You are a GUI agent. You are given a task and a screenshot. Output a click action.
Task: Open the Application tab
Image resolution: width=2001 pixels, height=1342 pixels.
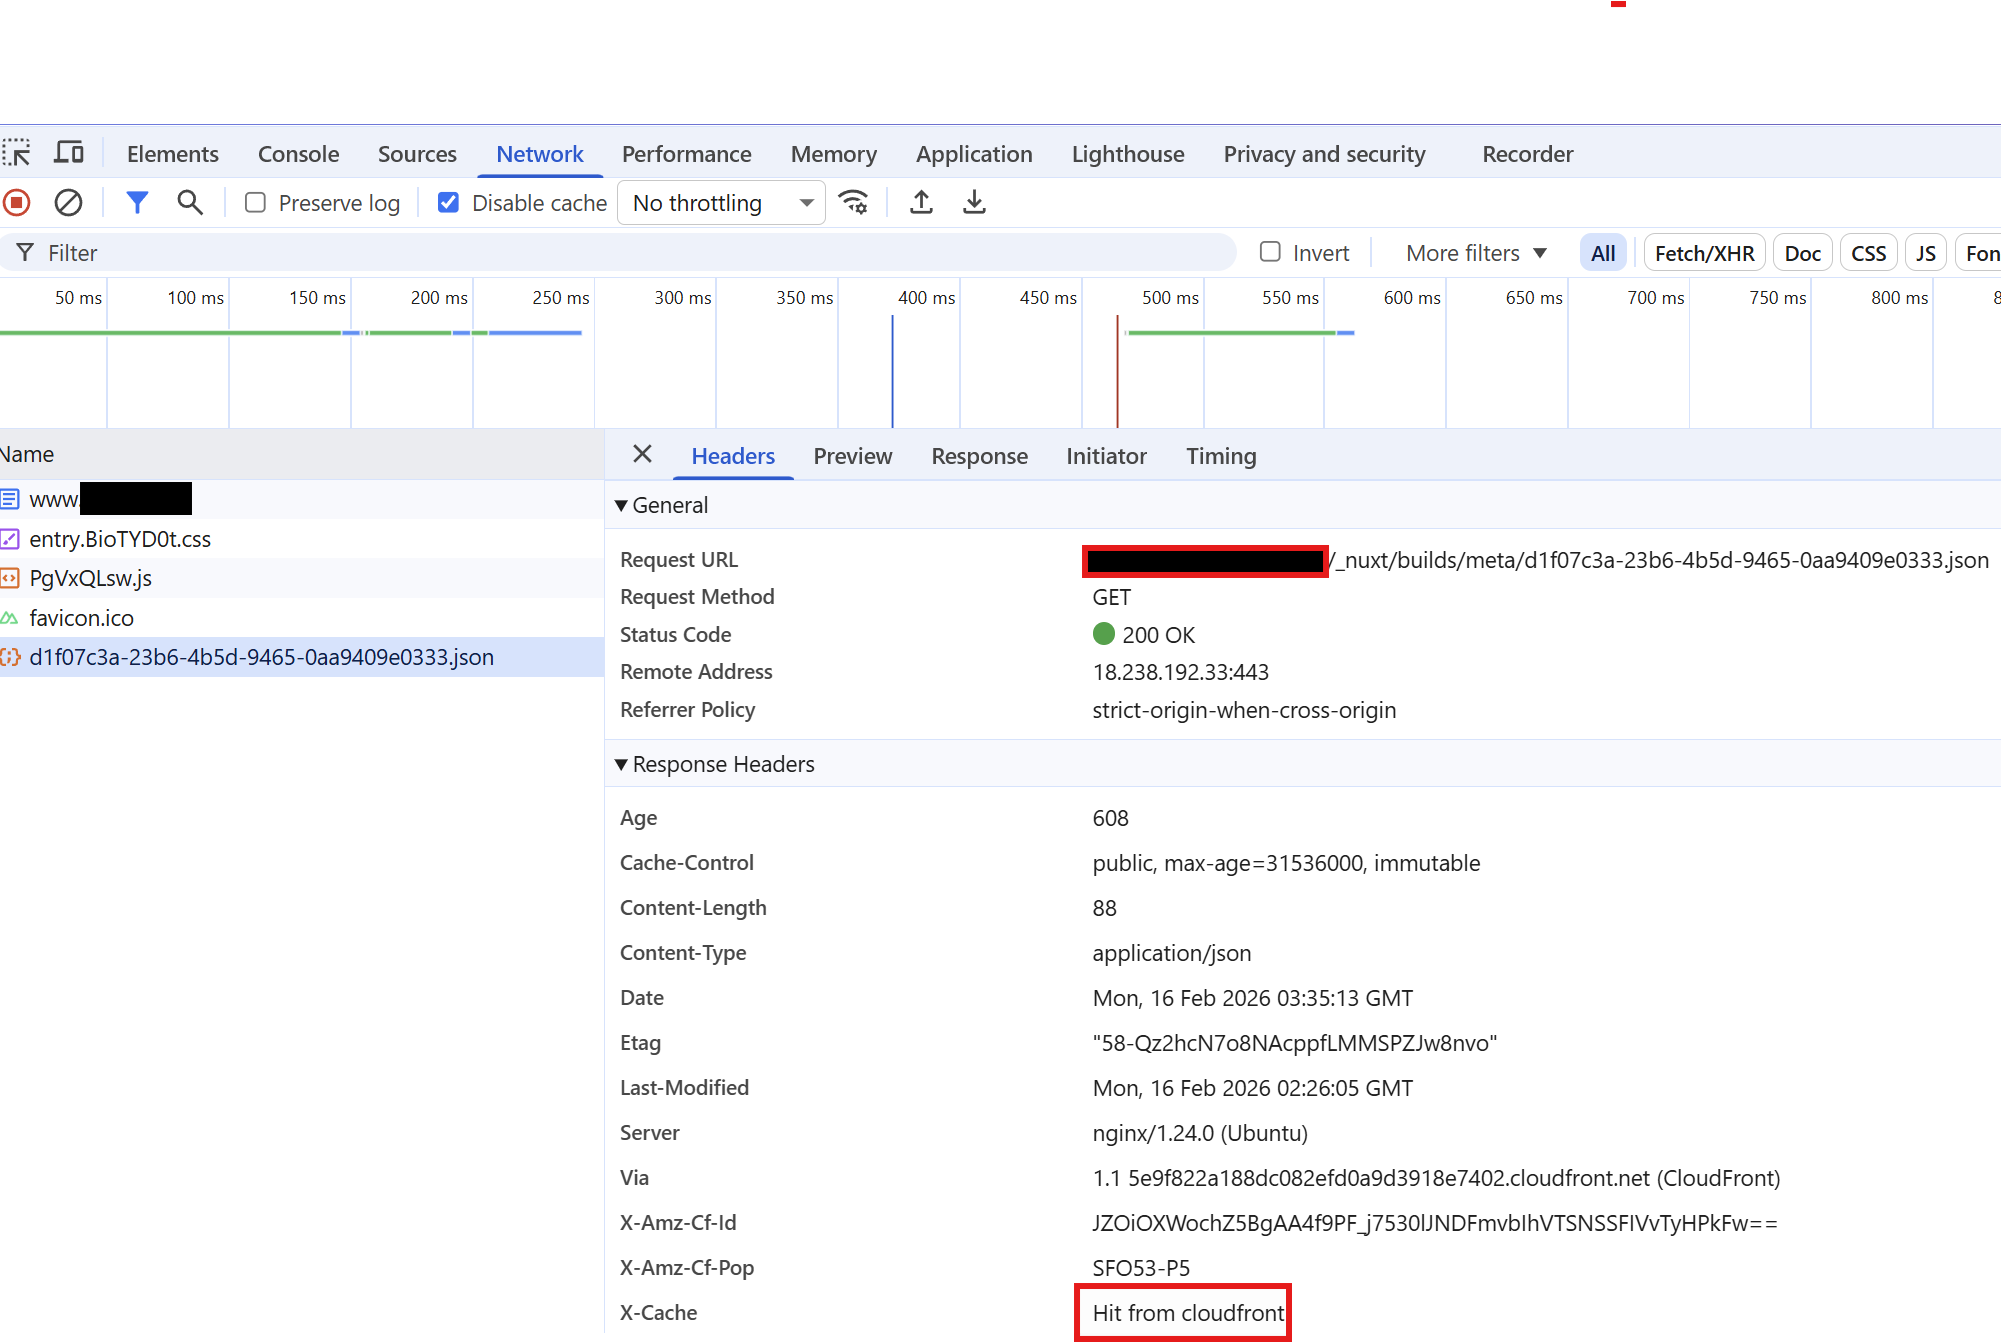click(x=974, y=154)
